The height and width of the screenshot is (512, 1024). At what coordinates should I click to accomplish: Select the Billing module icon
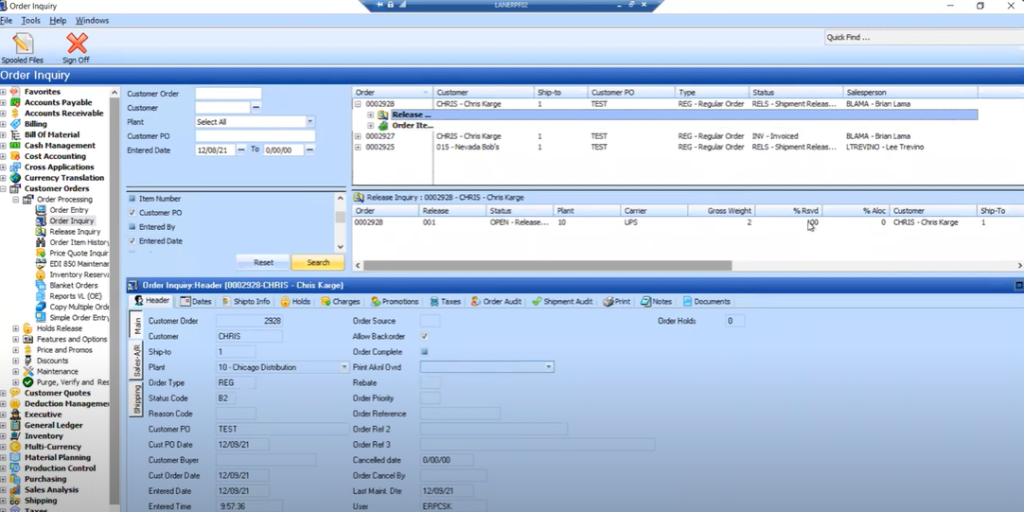[x=15, y=124]
